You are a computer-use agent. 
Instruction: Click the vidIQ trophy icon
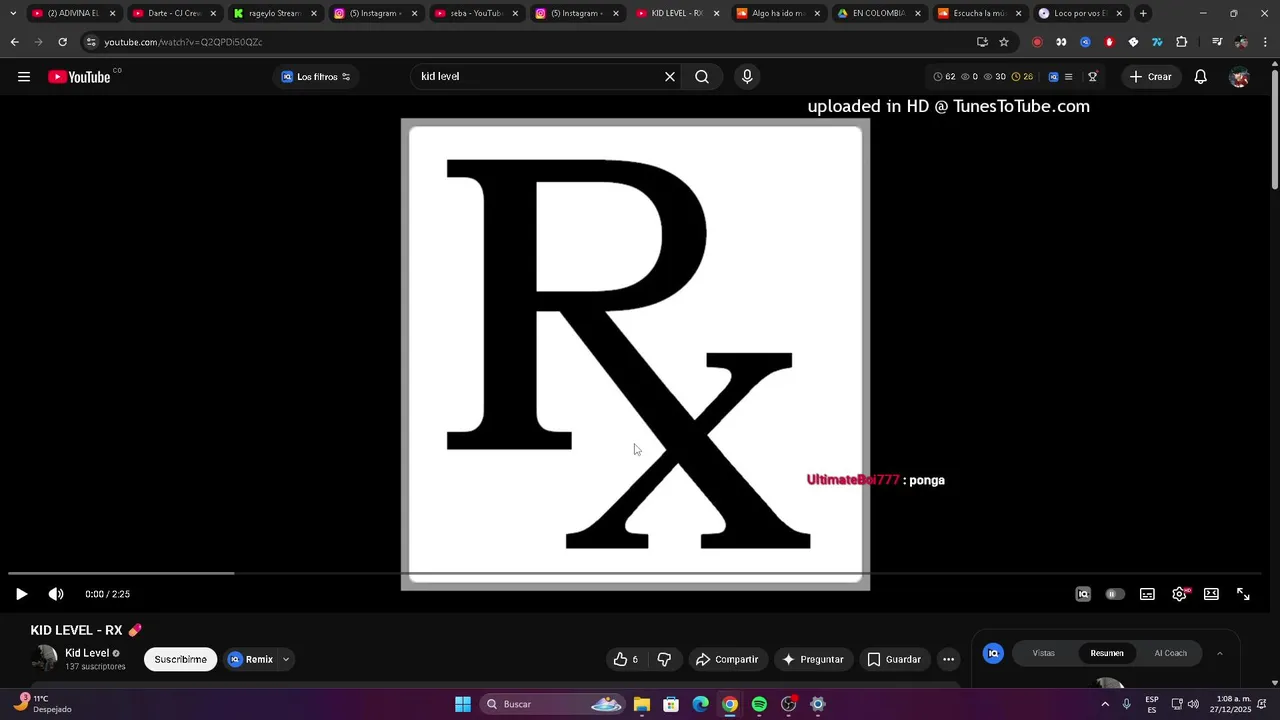tap(1093, 77)
